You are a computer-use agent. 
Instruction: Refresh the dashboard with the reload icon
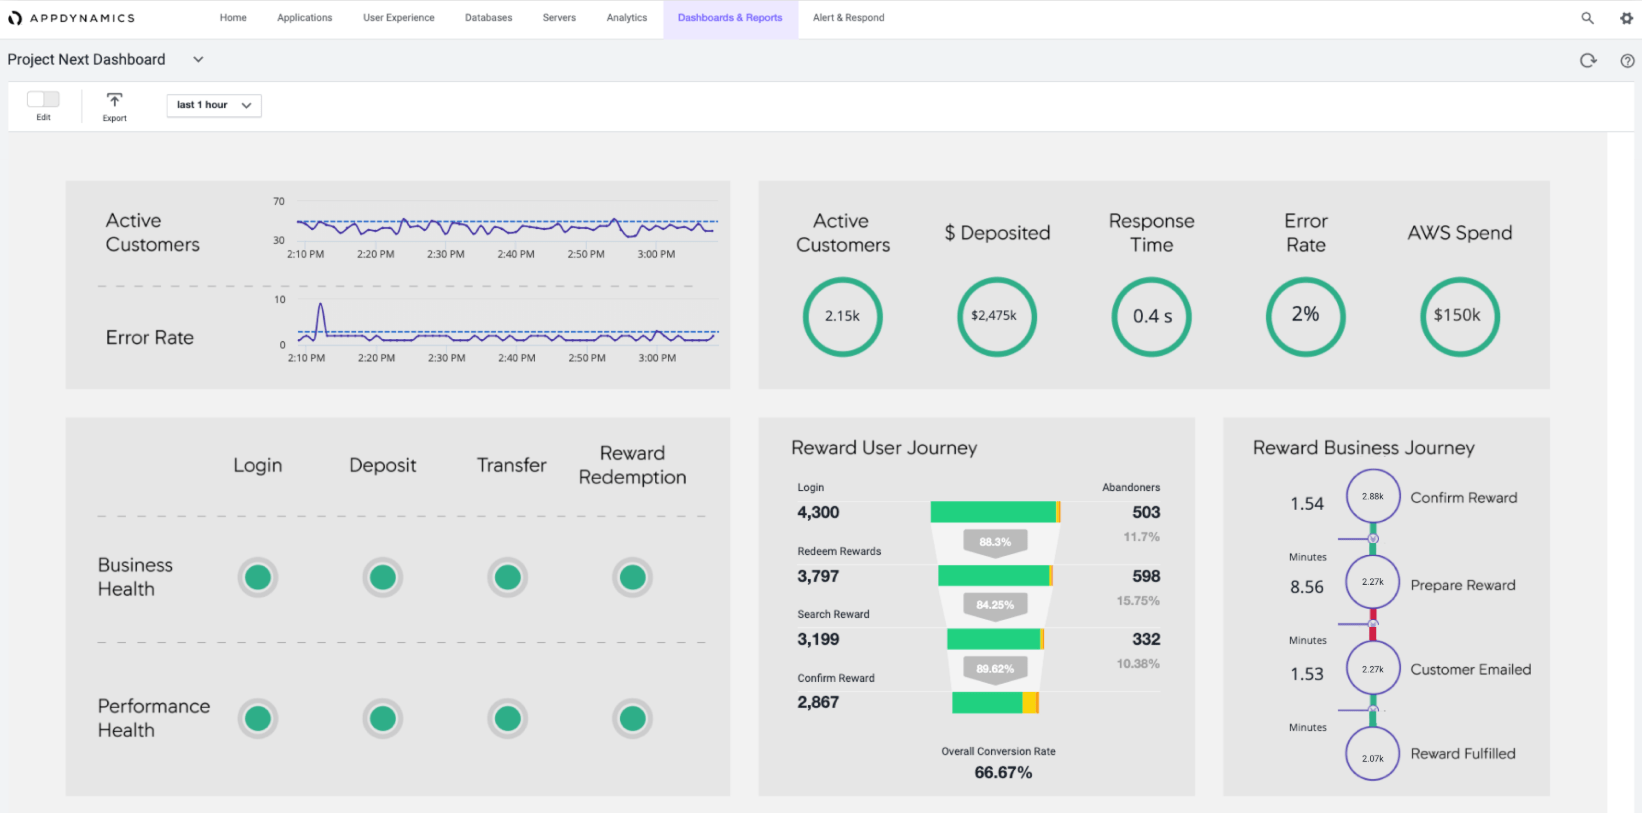click(1588, 60)
